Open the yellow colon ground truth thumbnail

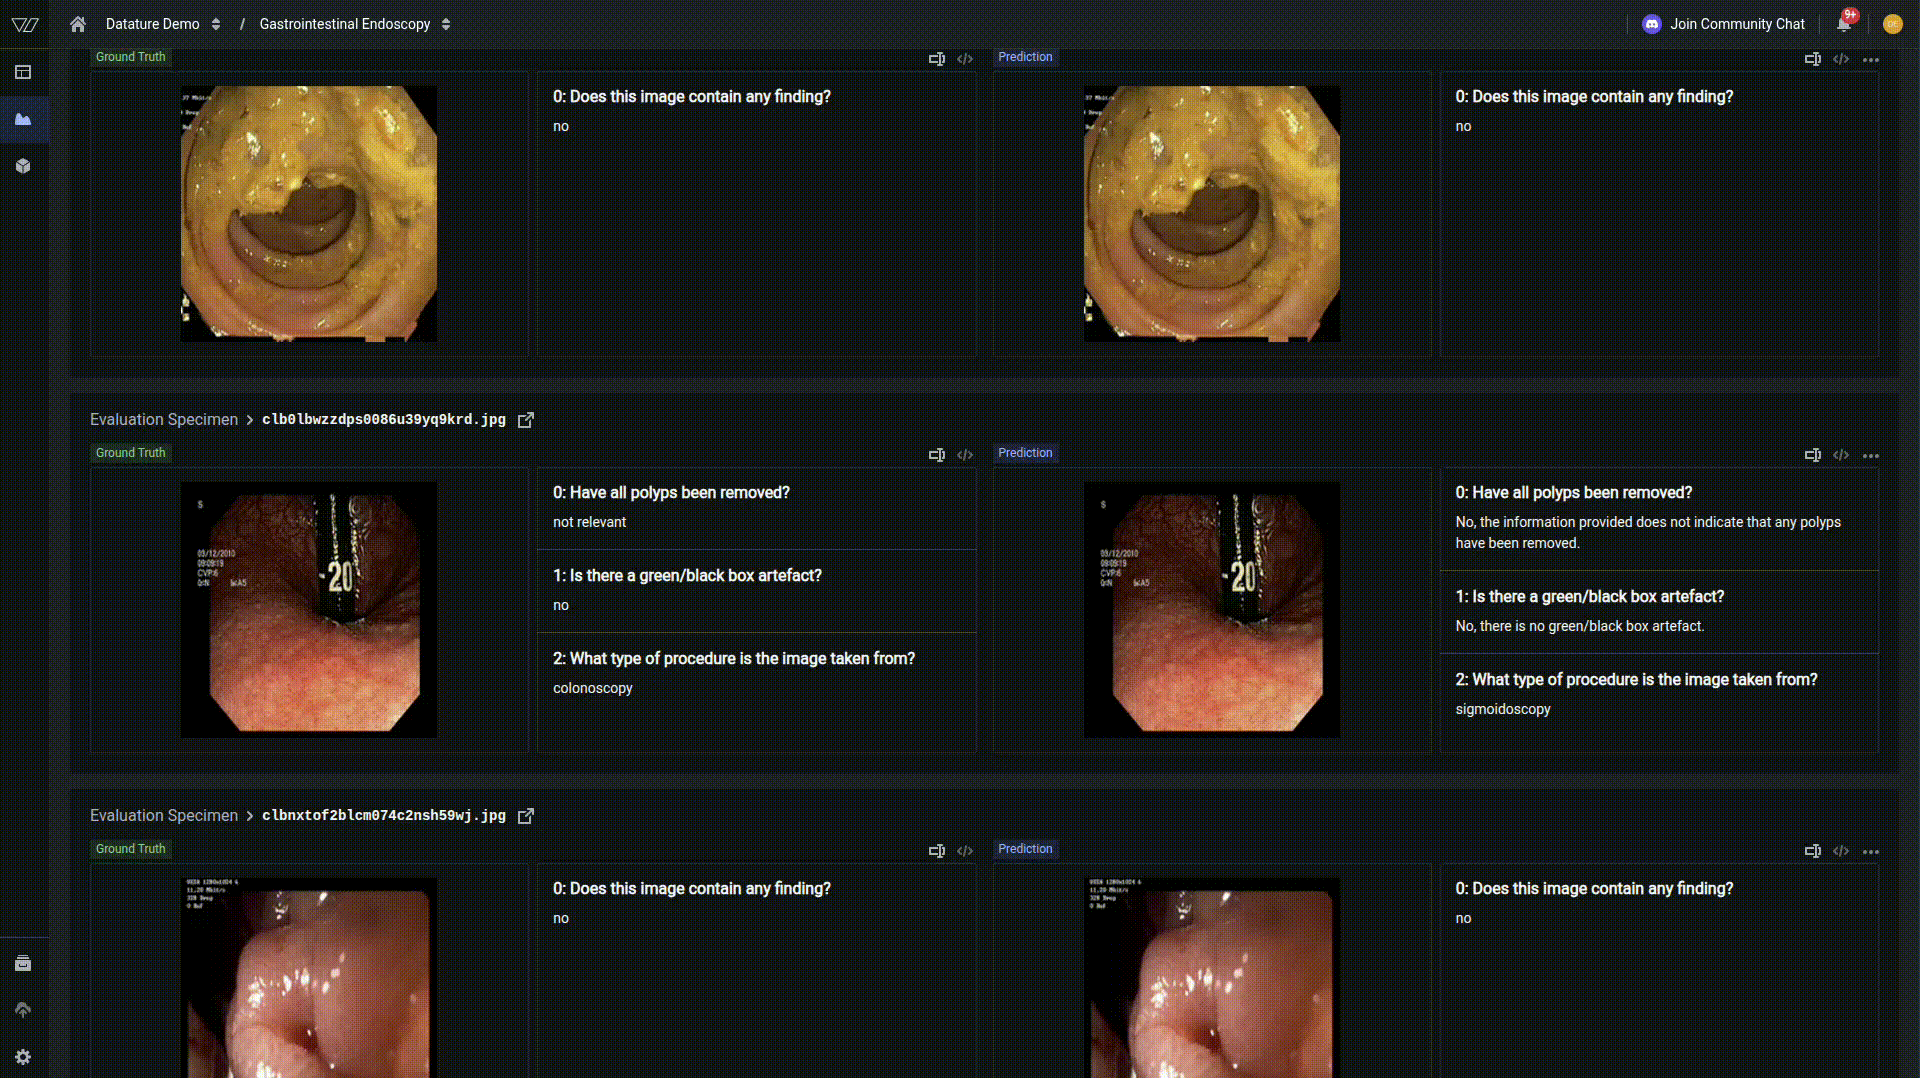click(x=309, y=214)
